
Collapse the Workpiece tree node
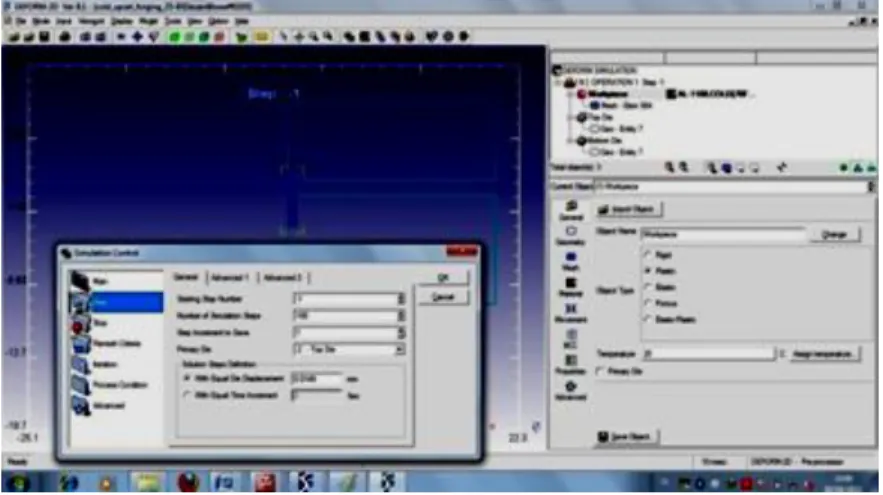pyautogui.click(x=572, y=94)
